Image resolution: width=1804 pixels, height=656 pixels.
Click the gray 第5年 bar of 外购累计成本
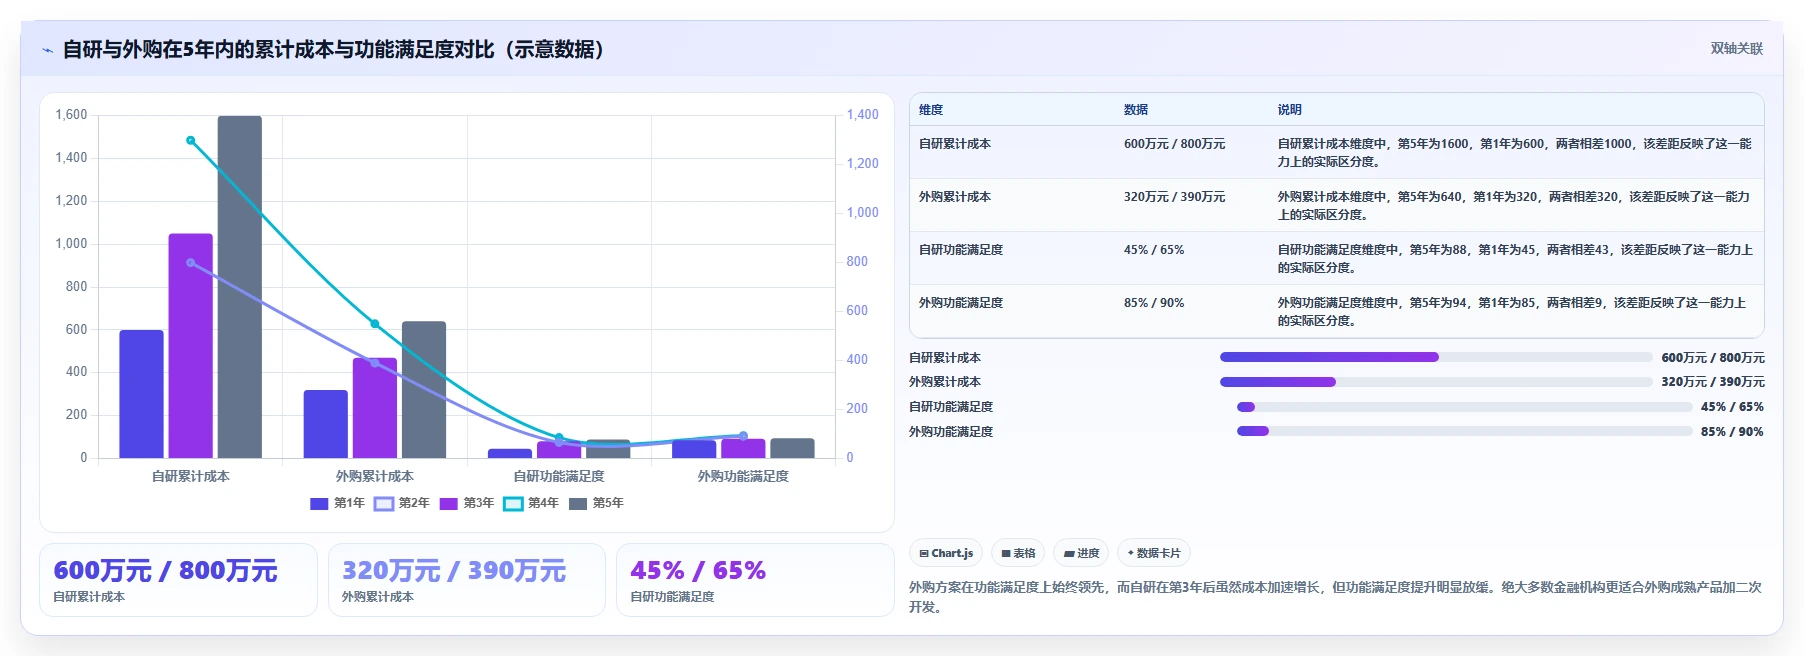[424, 390]
